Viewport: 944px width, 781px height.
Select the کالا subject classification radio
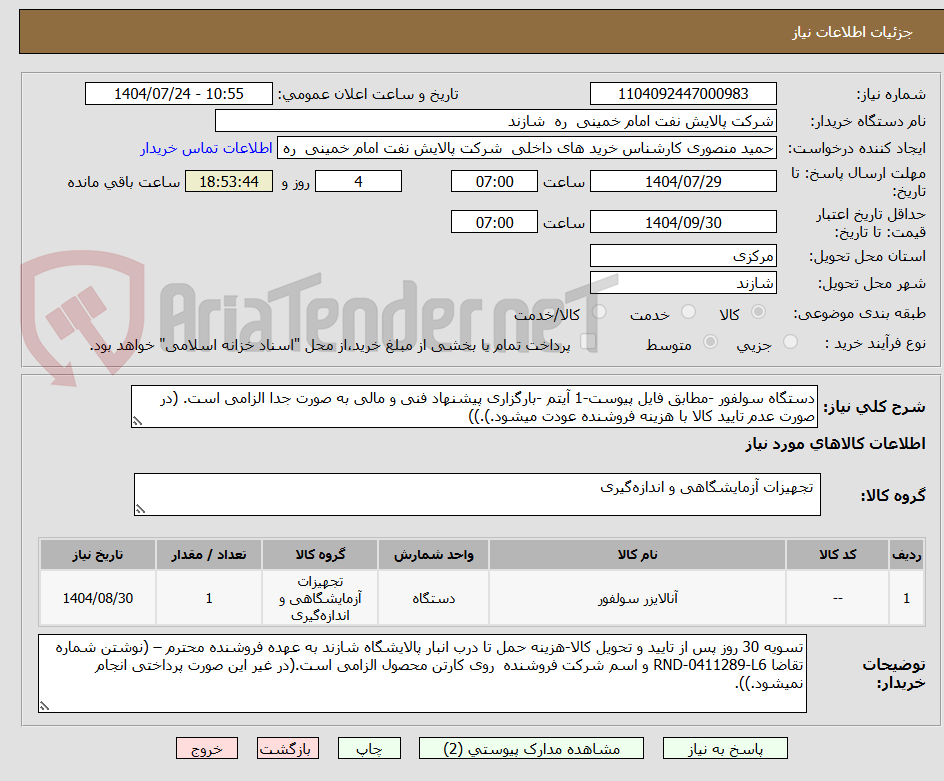[x=758, y=310]
